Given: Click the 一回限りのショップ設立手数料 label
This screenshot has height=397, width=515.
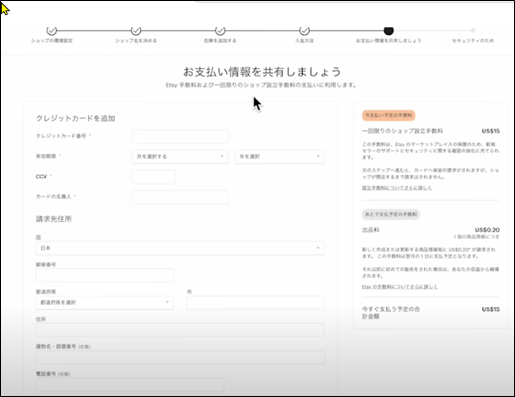Looking at the screenshot, I should [402, 131].
